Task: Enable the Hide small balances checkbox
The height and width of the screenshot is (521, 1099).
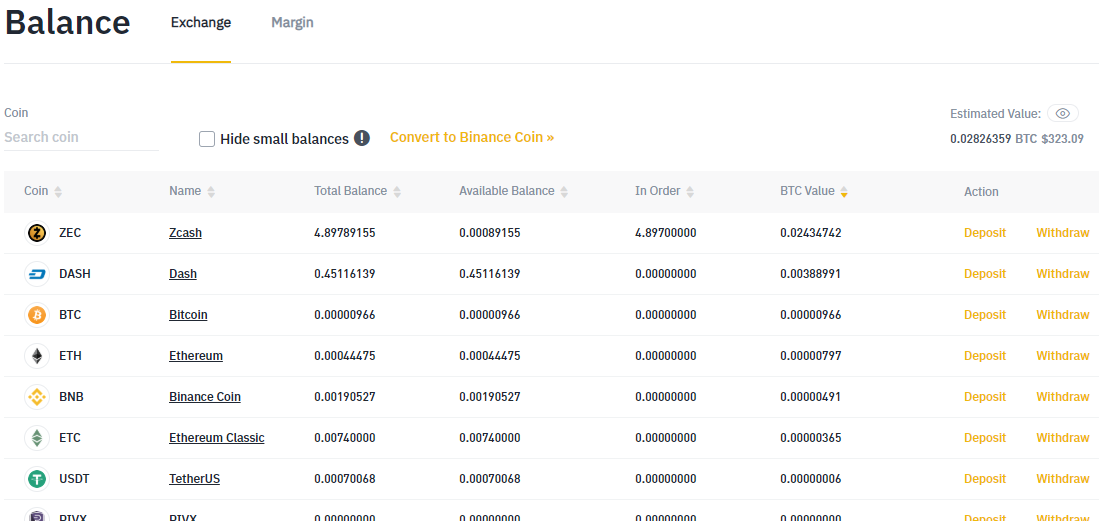Action: [207, 139]
